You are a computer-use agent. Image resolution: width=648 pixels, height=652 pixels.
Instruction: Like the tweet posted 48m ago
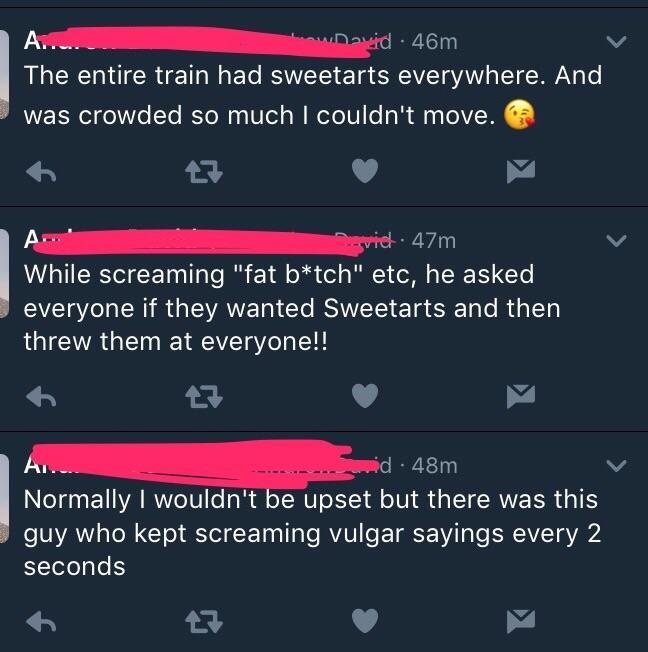(x=367, y=621)
